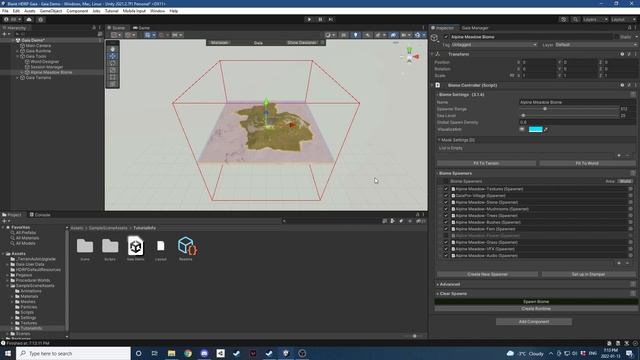
Task: Open the global search magnifier icon
Action: [575, 19]
